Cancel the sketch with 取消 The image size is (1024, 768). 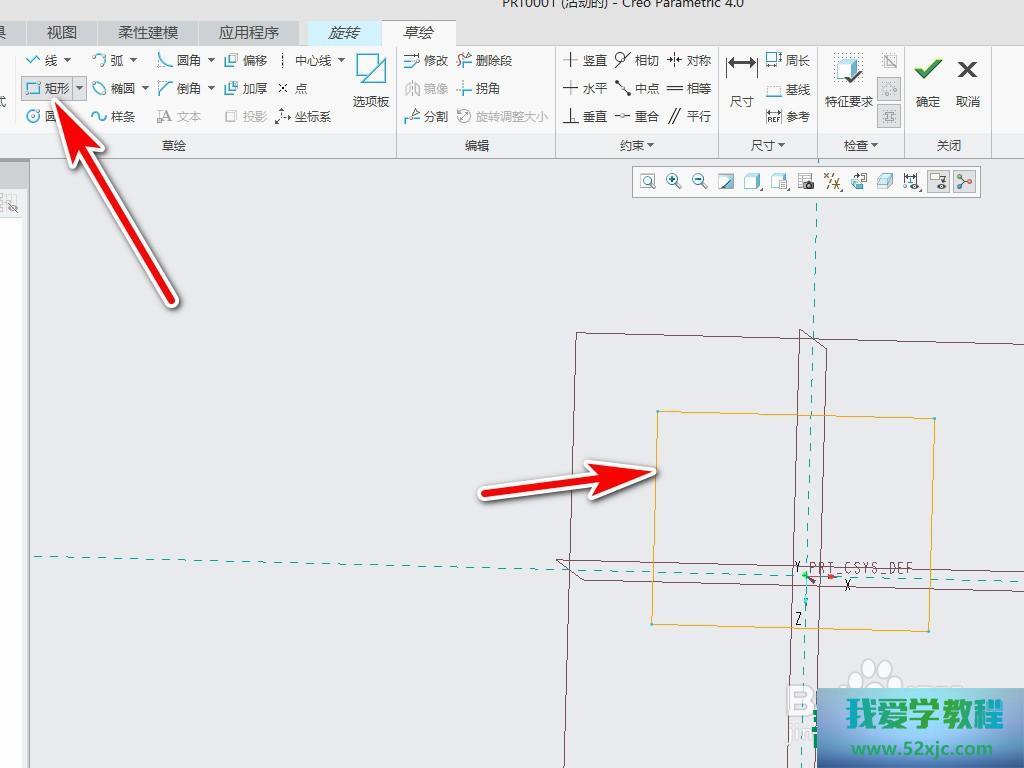click(967, 80)
